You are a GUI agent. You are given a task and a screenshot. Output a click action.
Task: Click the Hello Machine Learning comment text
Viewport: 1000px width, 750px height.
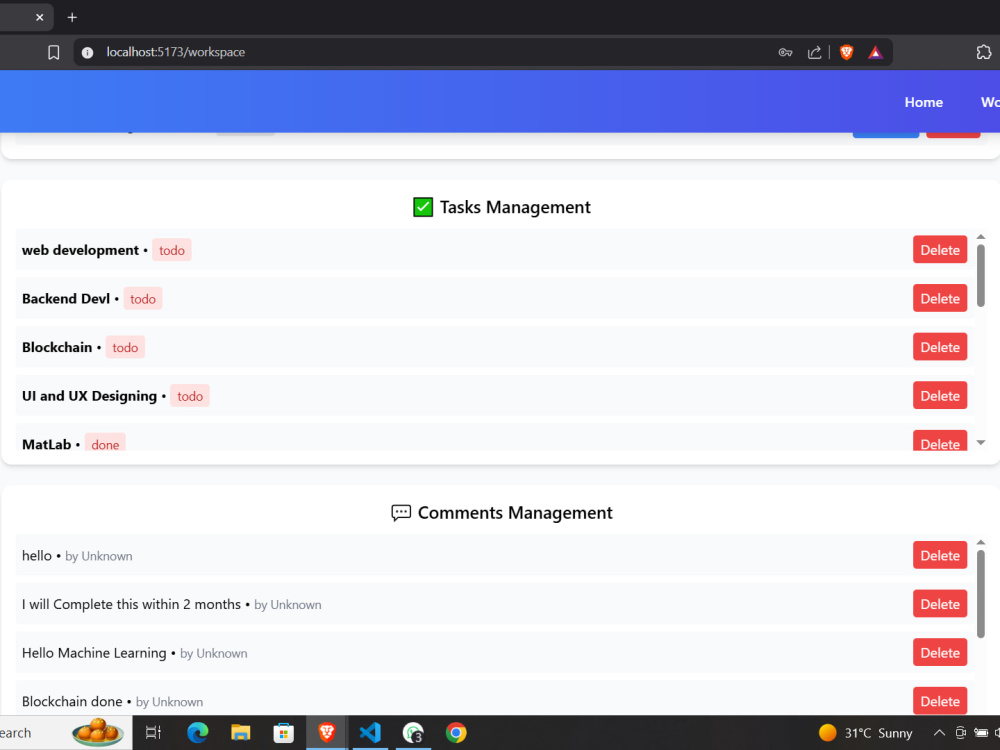tap(94, 653)
